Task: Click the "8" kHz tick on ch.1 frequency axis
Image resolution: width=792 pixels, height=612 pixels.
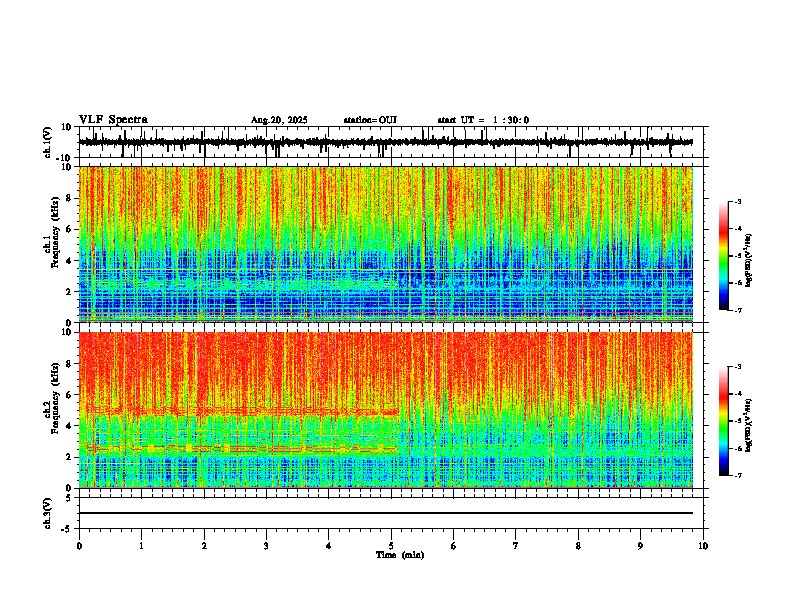Action: coord(69,198)
